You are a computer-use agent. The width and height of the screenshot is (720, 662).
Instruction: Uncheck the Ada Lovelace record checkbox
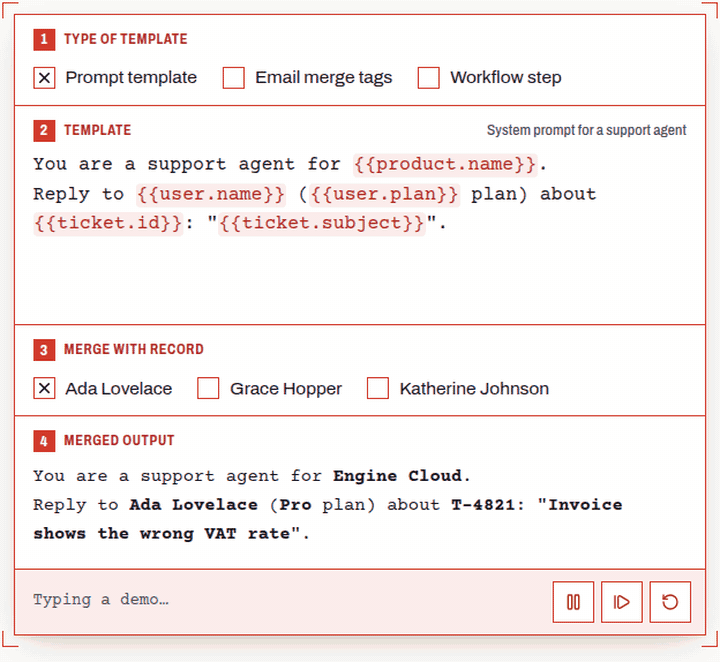[x=44, y=388]
